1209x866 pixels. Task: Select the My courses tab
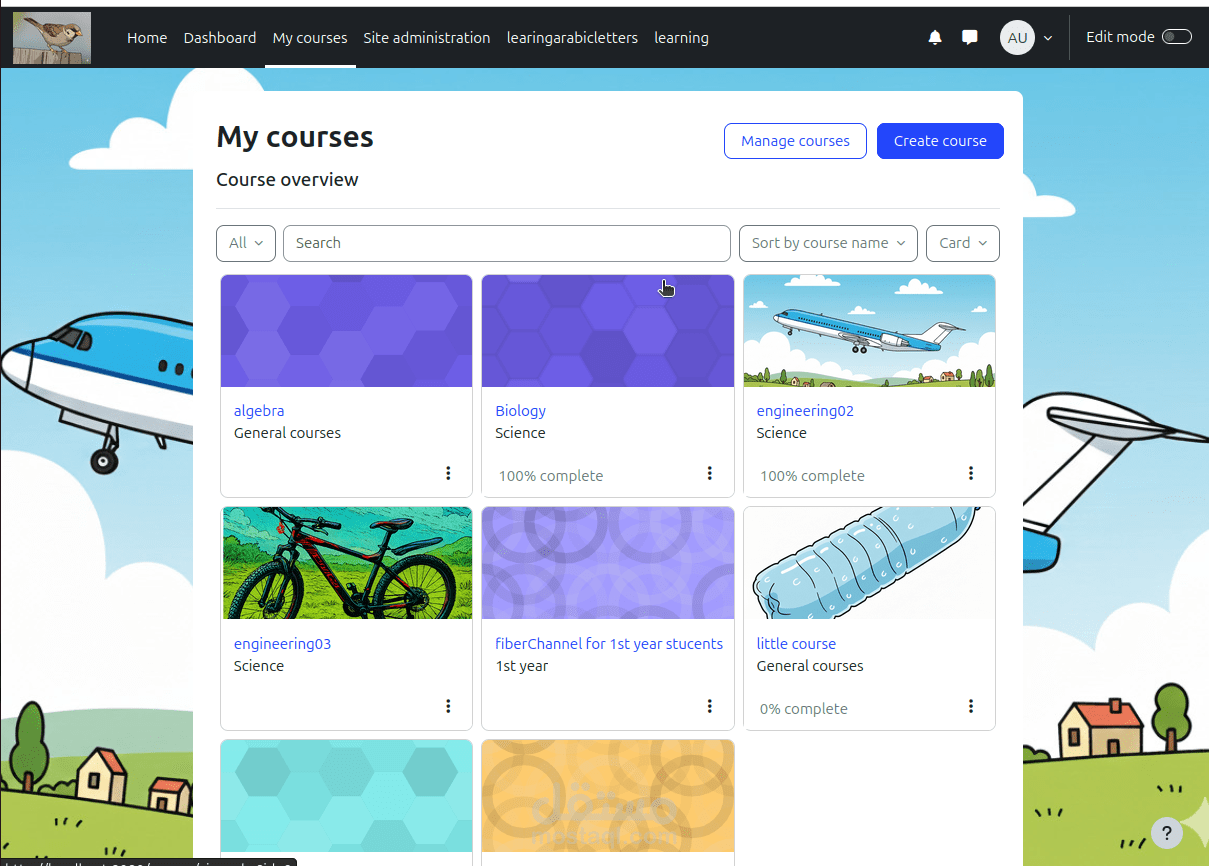point(310,38)
